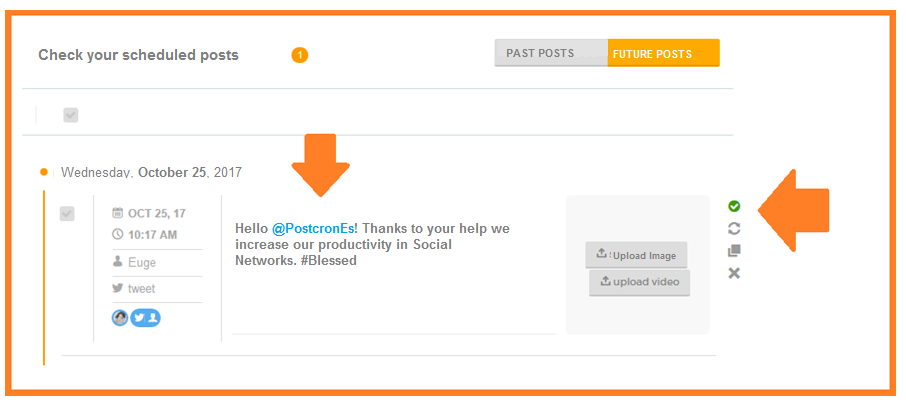The image size is (906, 408).
Task: Click the duplicate post icon
Action: 734,250
